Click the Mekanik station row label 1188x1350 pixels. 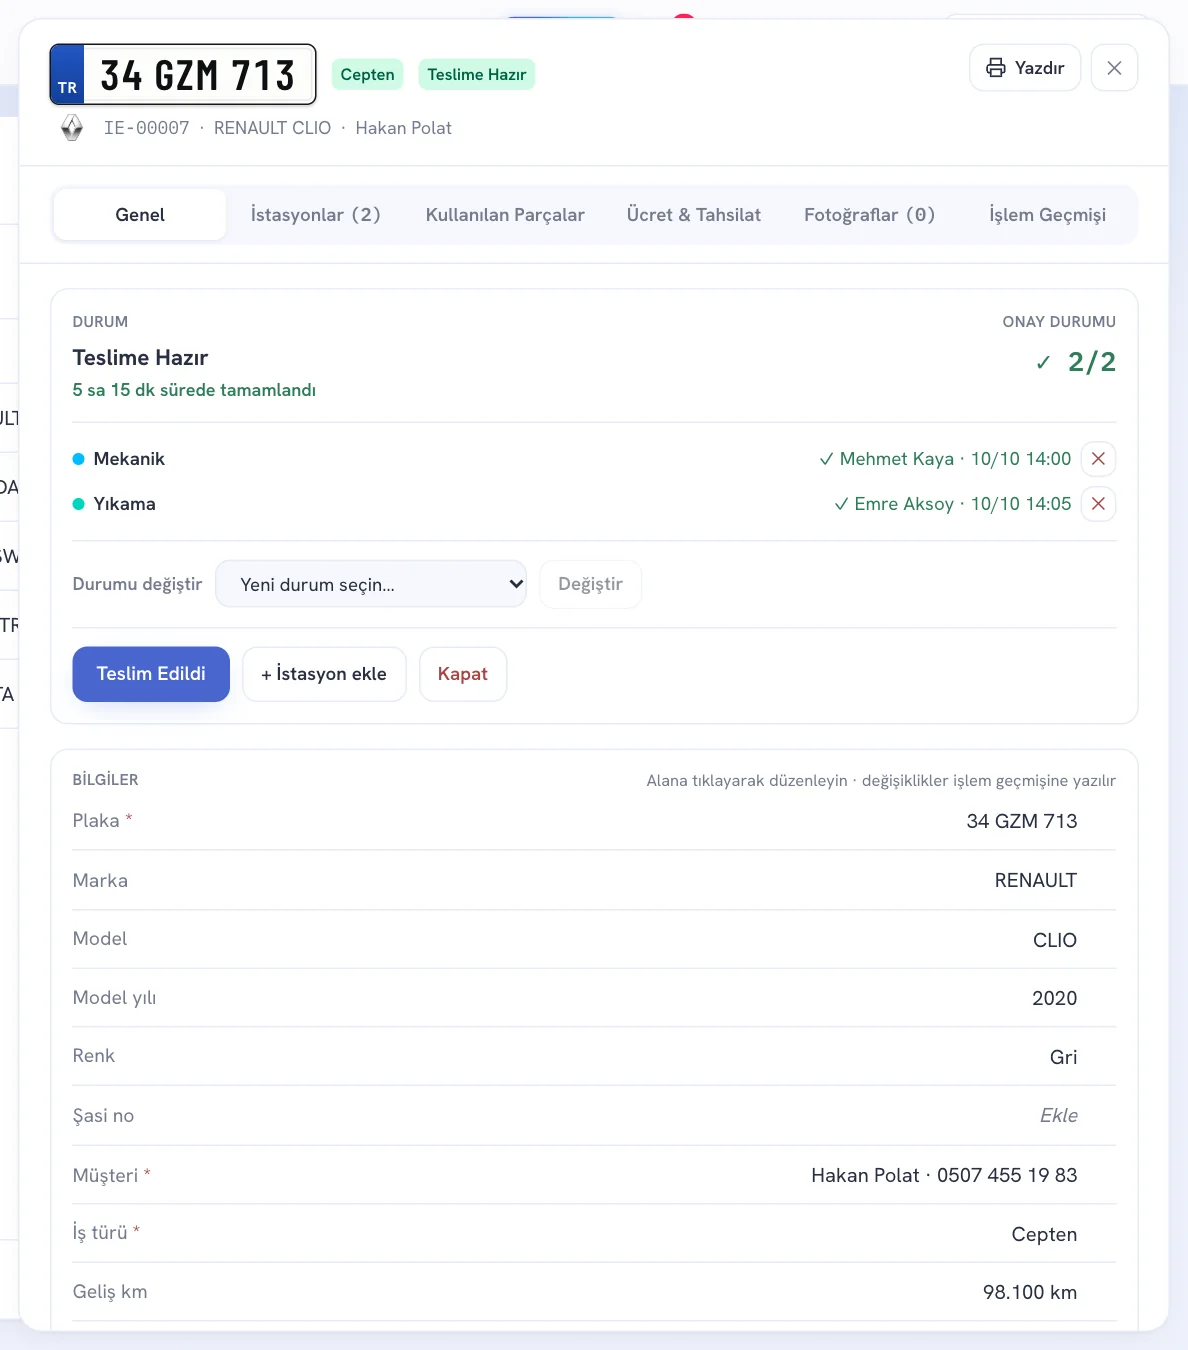coord(129,459)
